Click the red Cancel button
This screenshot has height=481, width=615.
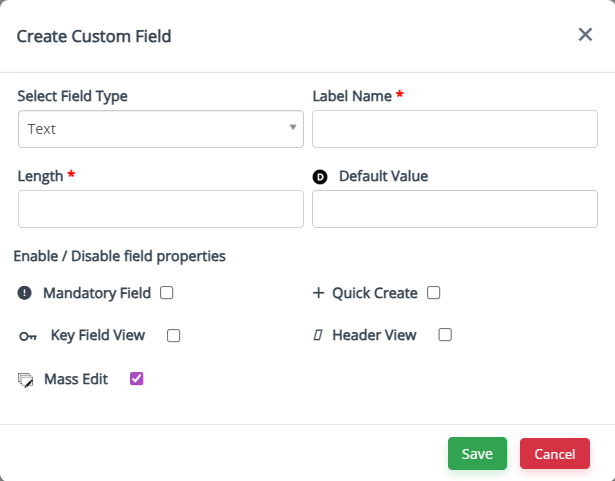(x=555, y=454)
